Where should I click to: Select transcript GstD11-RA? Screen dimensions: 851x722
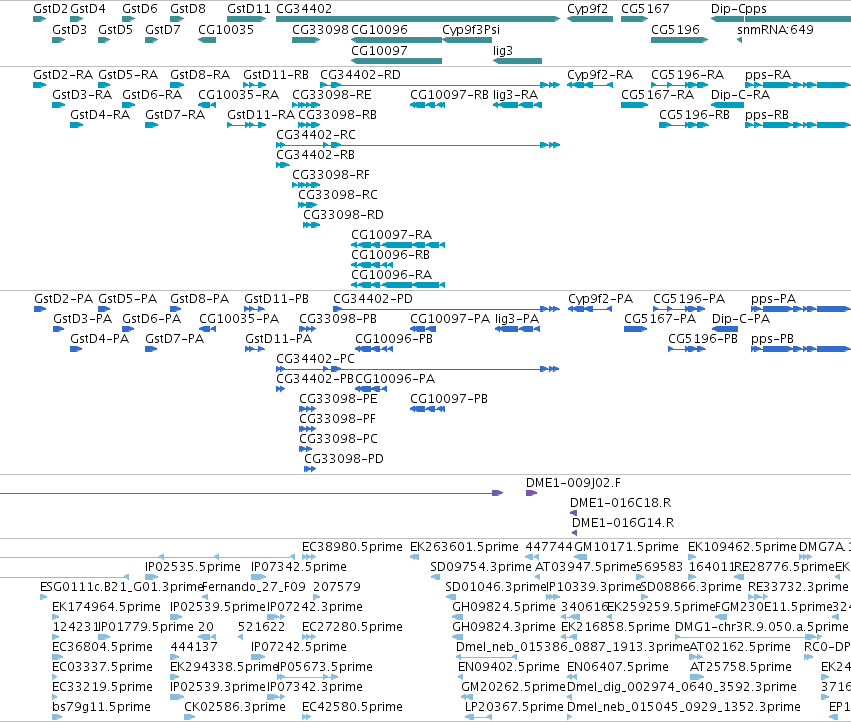(261, 115)
